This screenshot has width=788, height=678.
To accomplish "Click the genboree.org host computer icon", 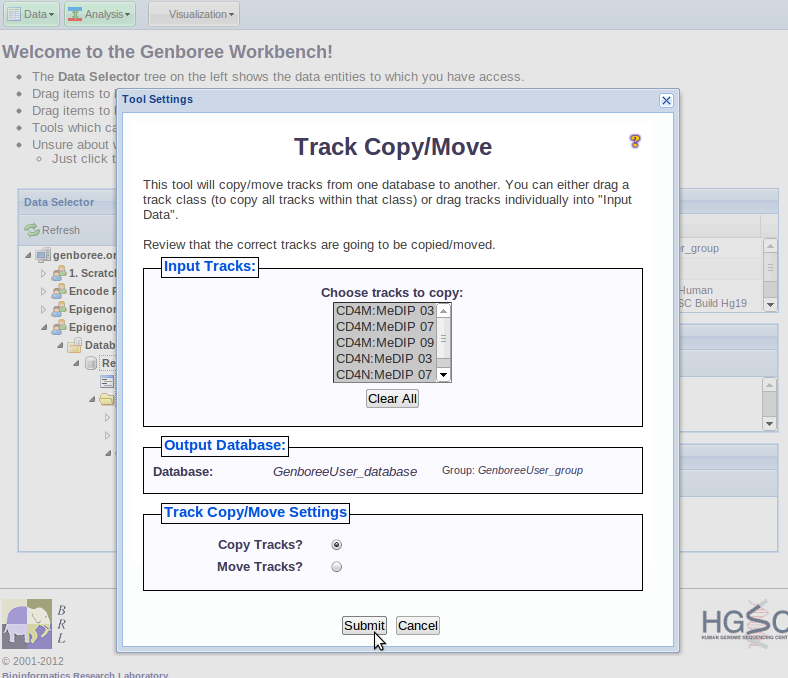I will tap(43, 255).
